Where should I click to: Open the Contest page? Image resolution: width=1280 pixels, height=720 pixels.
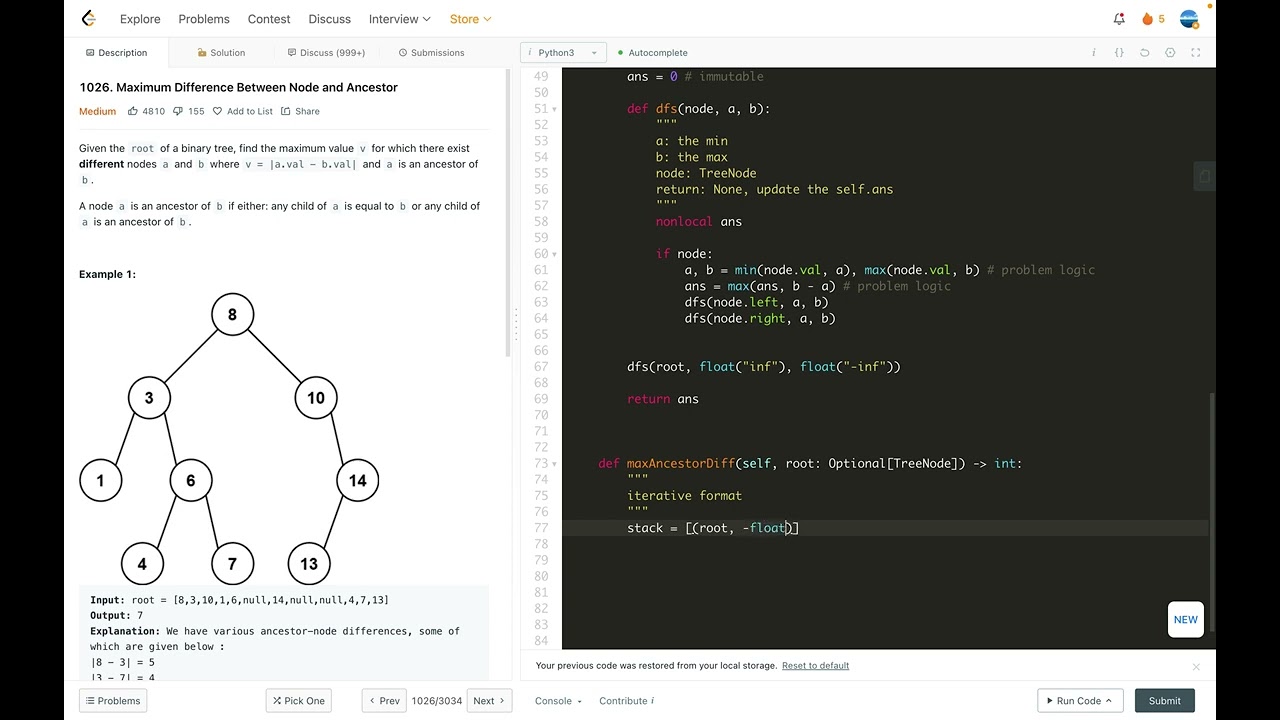pos(269,19)
